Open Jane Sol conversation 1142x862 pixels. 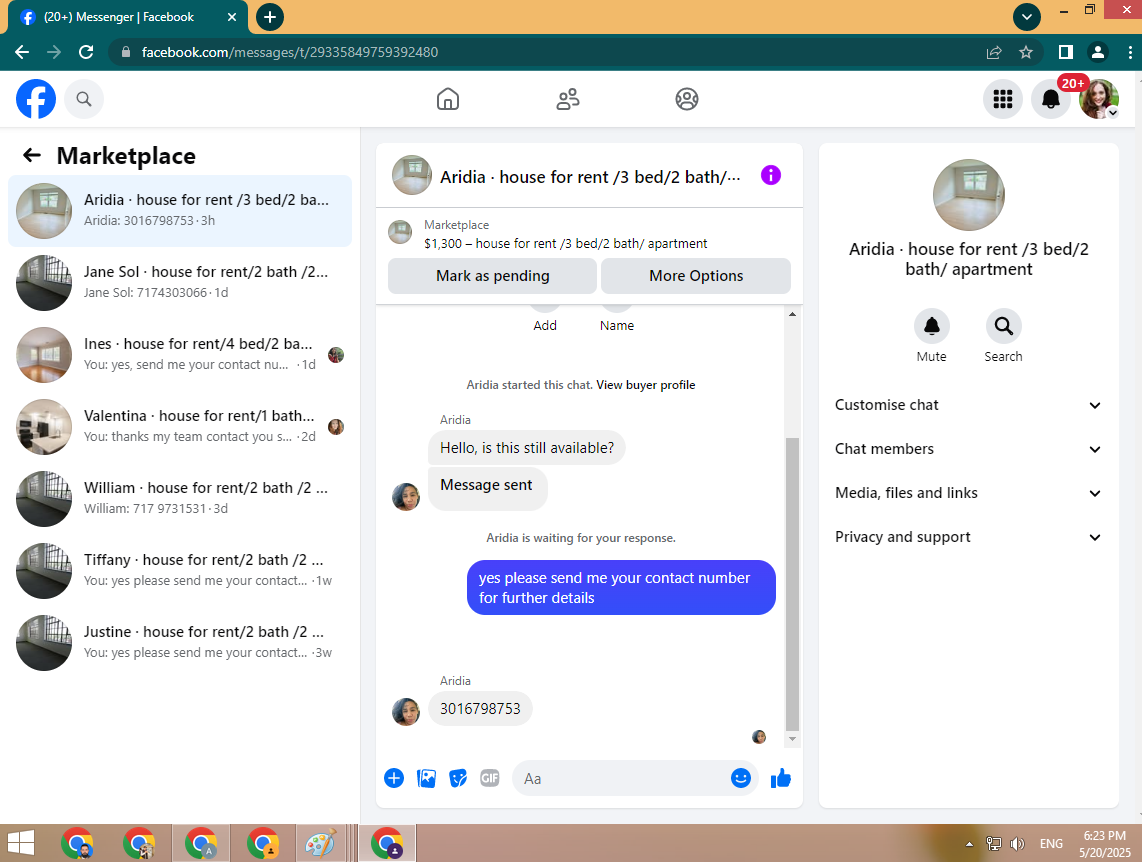(180, 282)
